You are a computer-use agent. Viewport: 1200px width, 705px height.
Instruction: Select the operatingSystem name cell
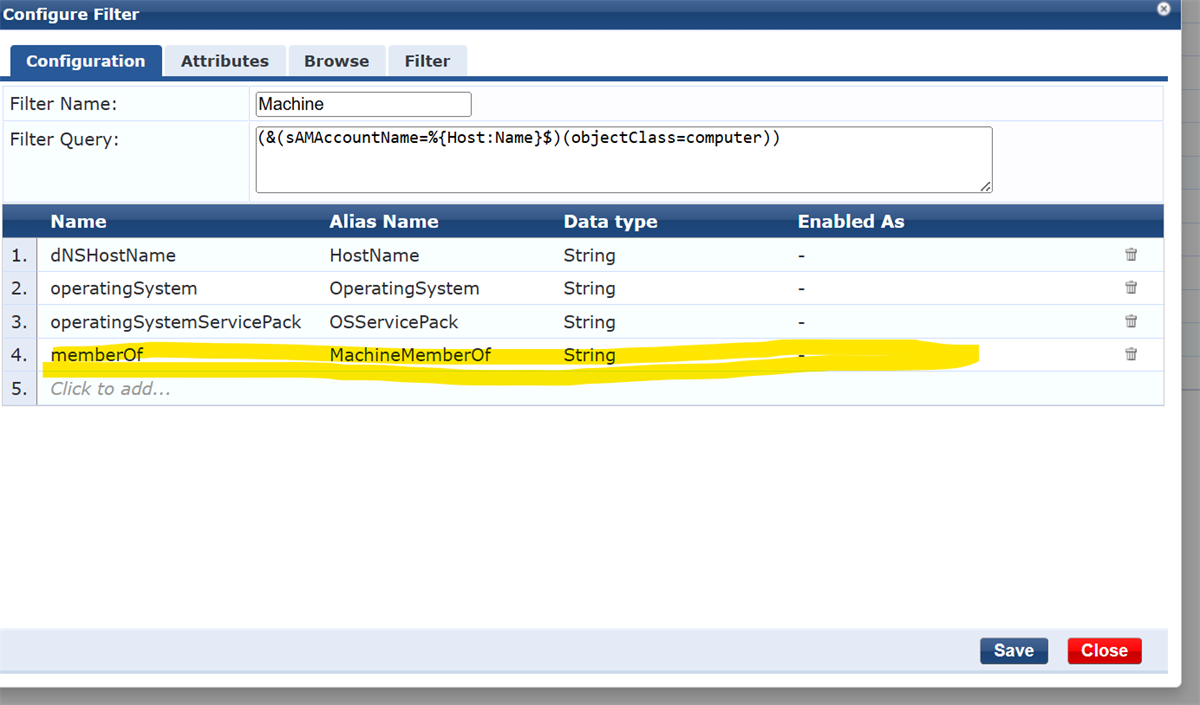pyautogui.click(x=124, y=288)
